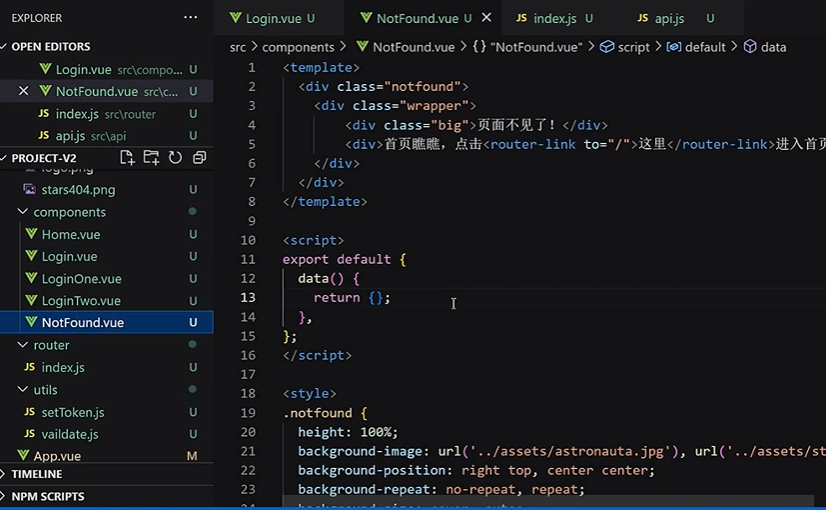Collapse all folders in explorer
The width and height of the screenshot is (826, 510).
(x=199, y=158)
